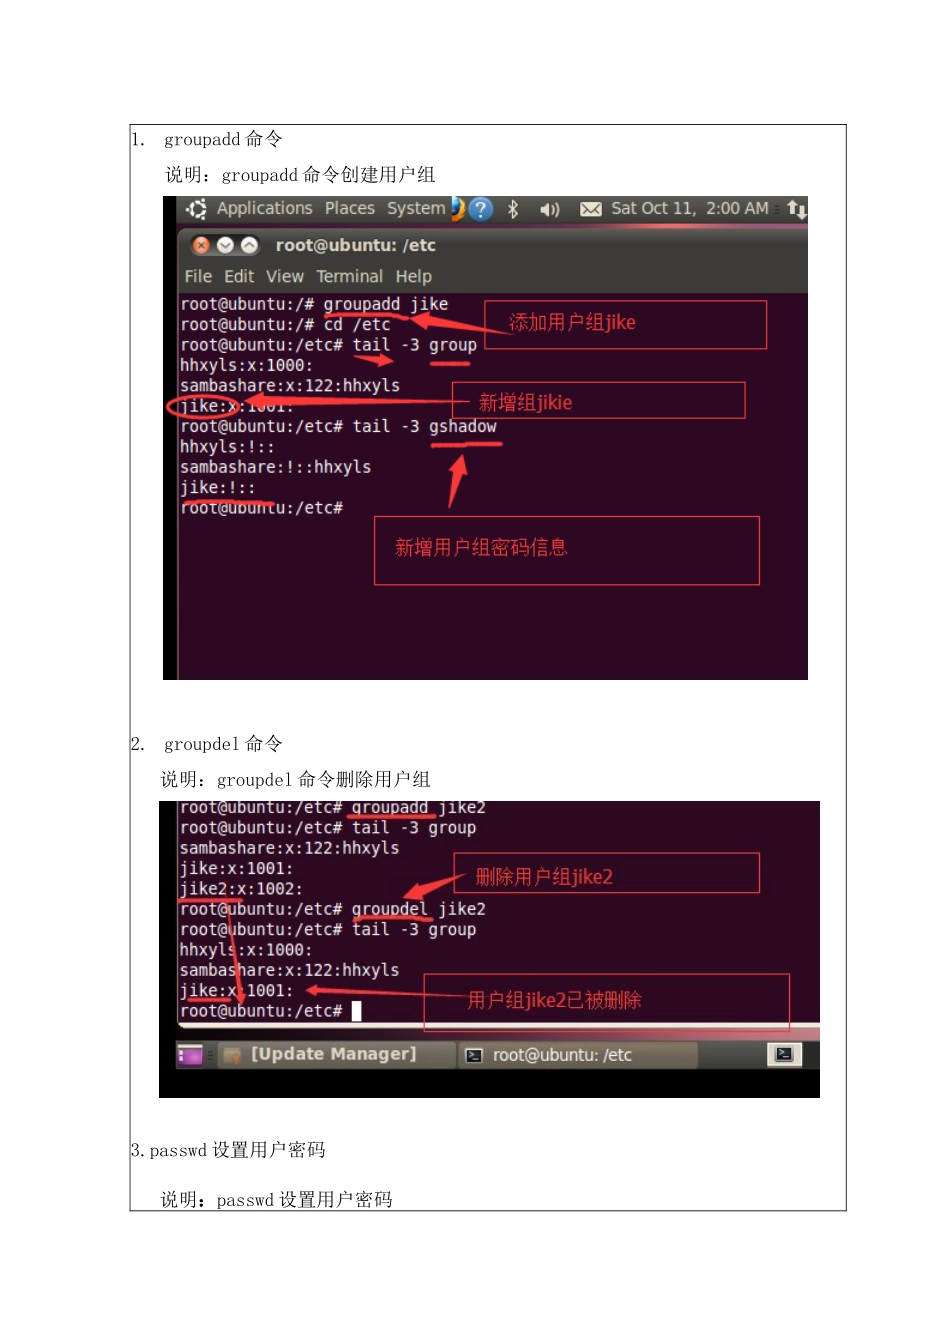Open the terminal Edit menu

coord(239,276)
